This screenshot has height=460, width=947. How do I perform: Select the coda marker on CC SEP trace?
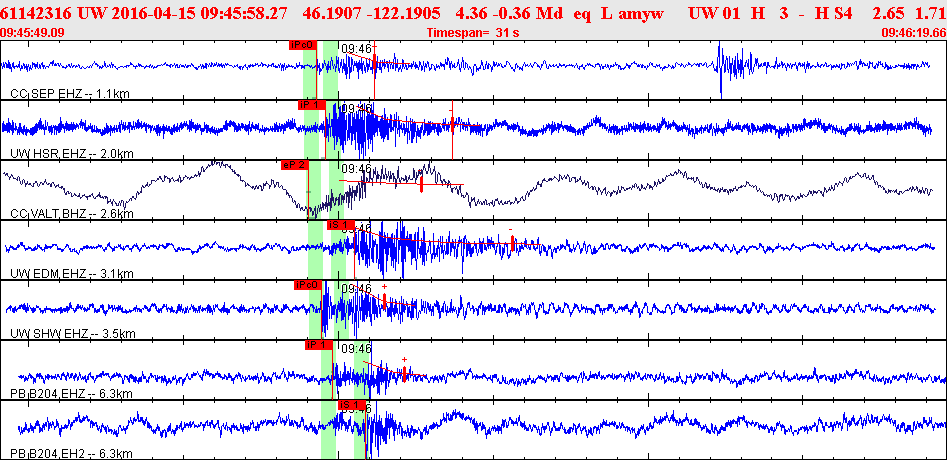tap(374, 62)
